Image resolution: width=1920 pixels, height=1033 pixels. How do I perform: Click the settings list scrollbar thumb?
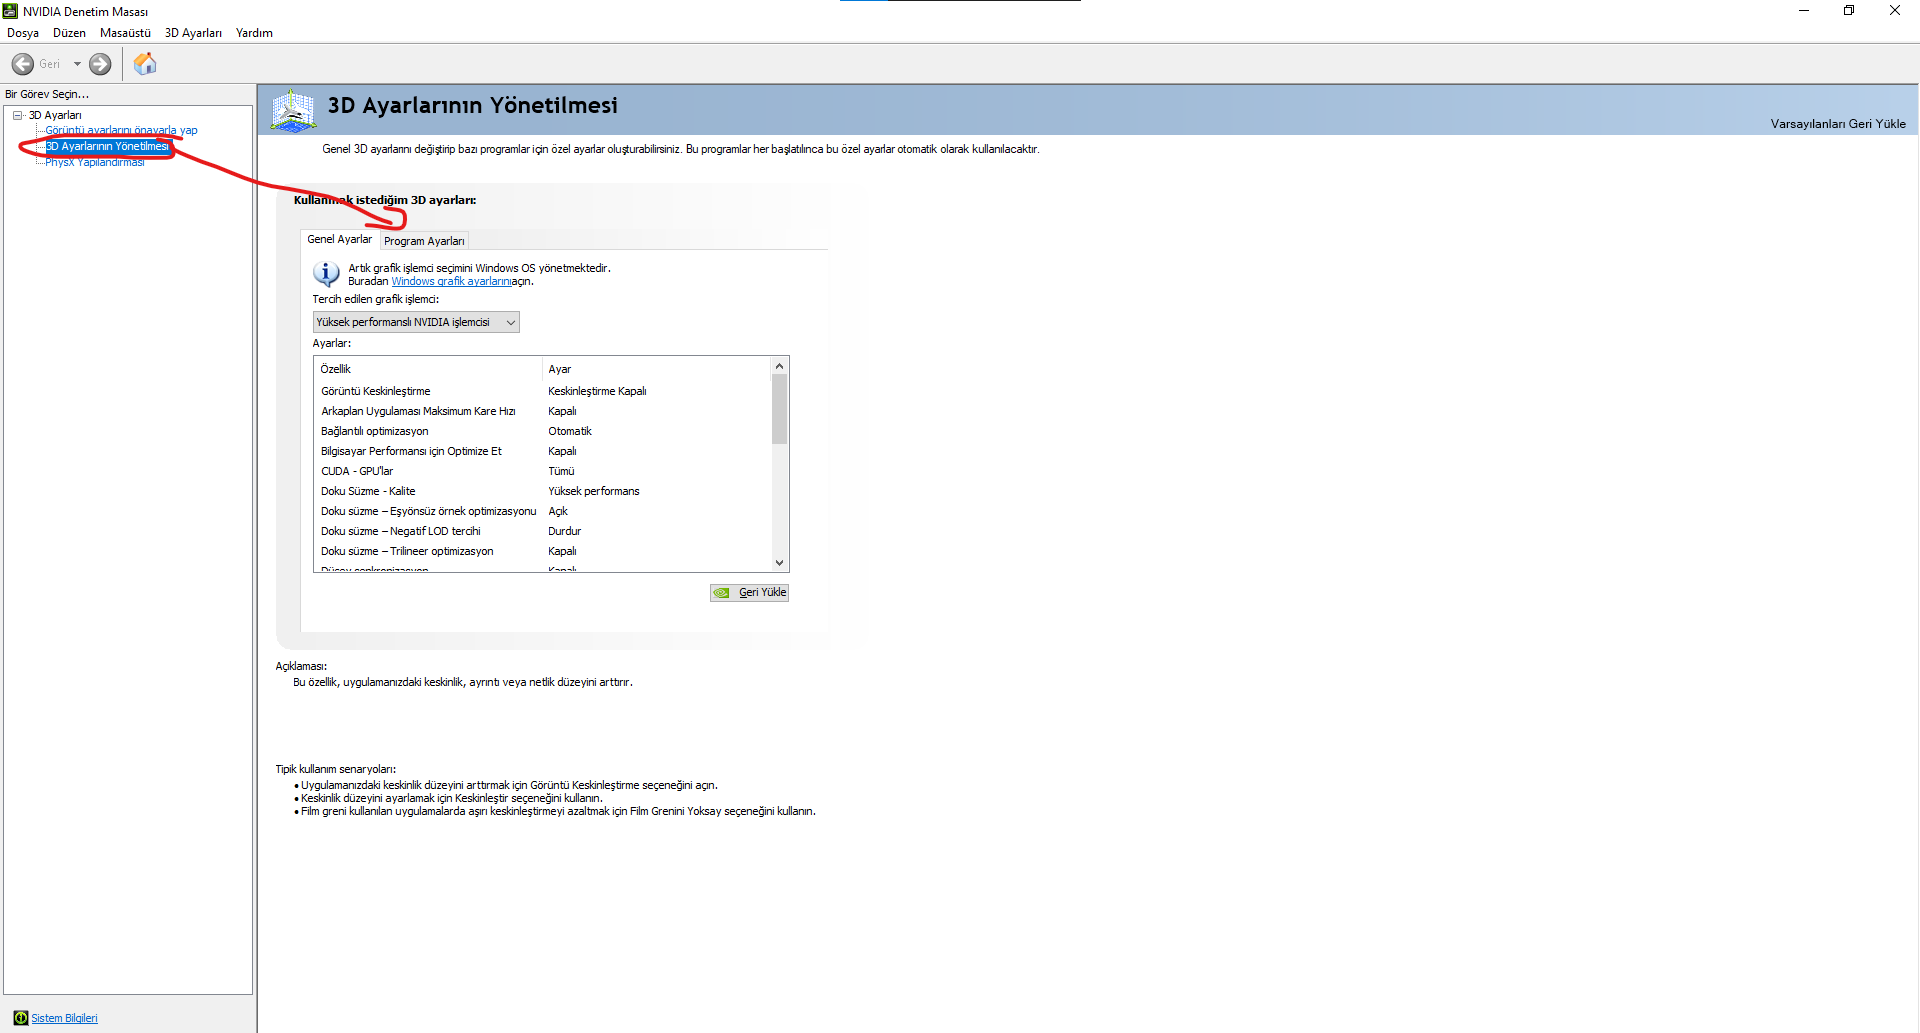[x=780, y=409]
